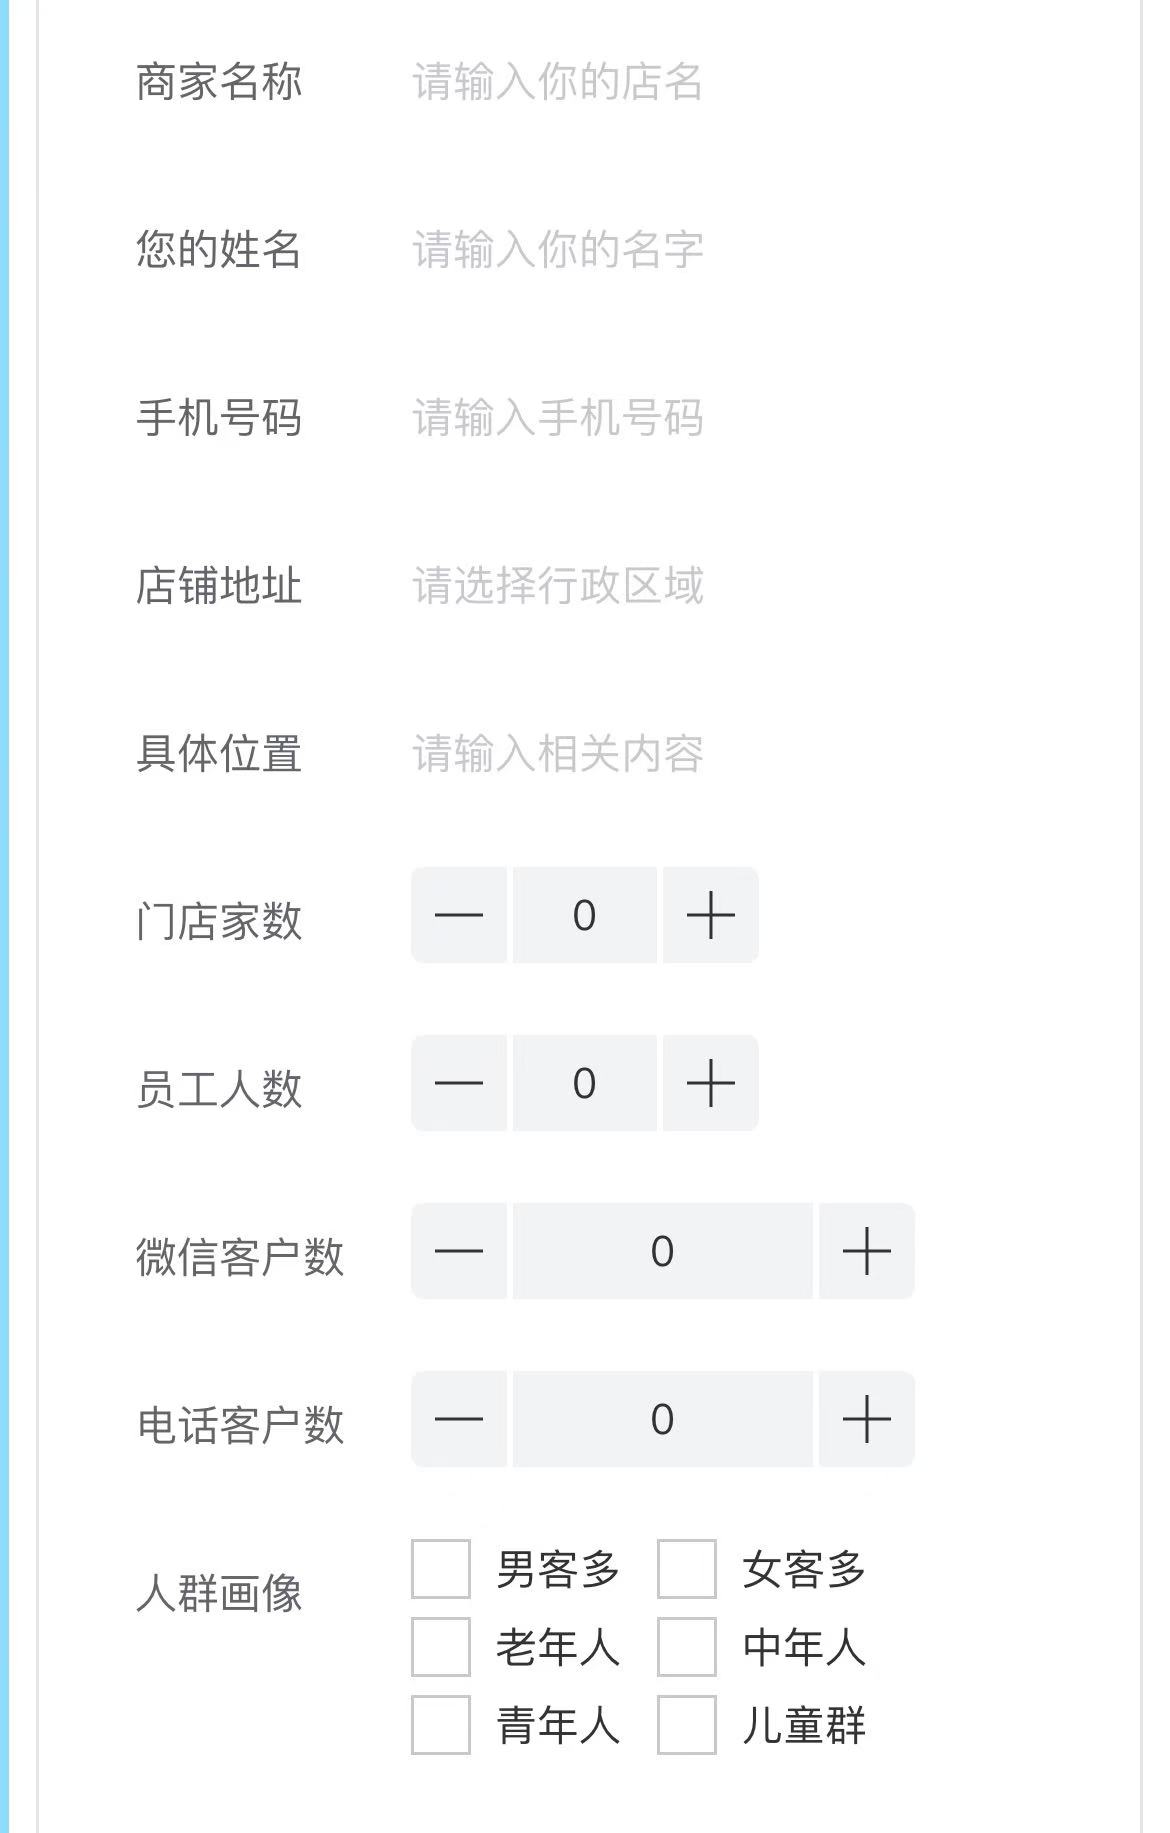Image resolution: width=1170 pixels, height=1833 pixels.
Task: Increase 电话客户数 with the plus icon
Action: coord(866,1418)
